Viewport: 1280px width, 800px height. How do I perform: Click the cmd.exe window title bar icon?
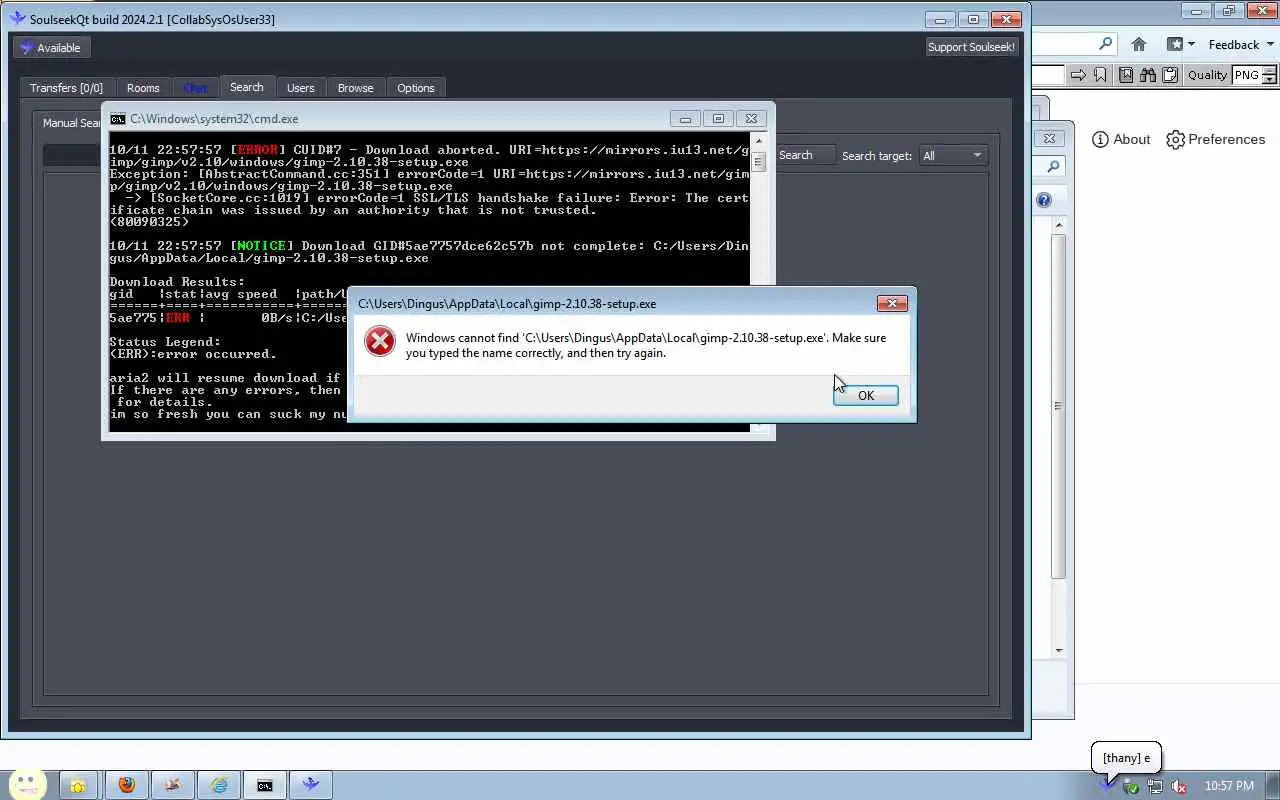[x=118, y=118]
